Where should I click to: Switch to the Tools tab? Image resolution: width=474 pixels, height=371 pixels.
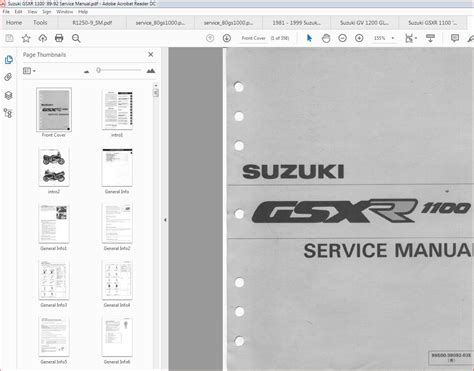coord(40,23)
